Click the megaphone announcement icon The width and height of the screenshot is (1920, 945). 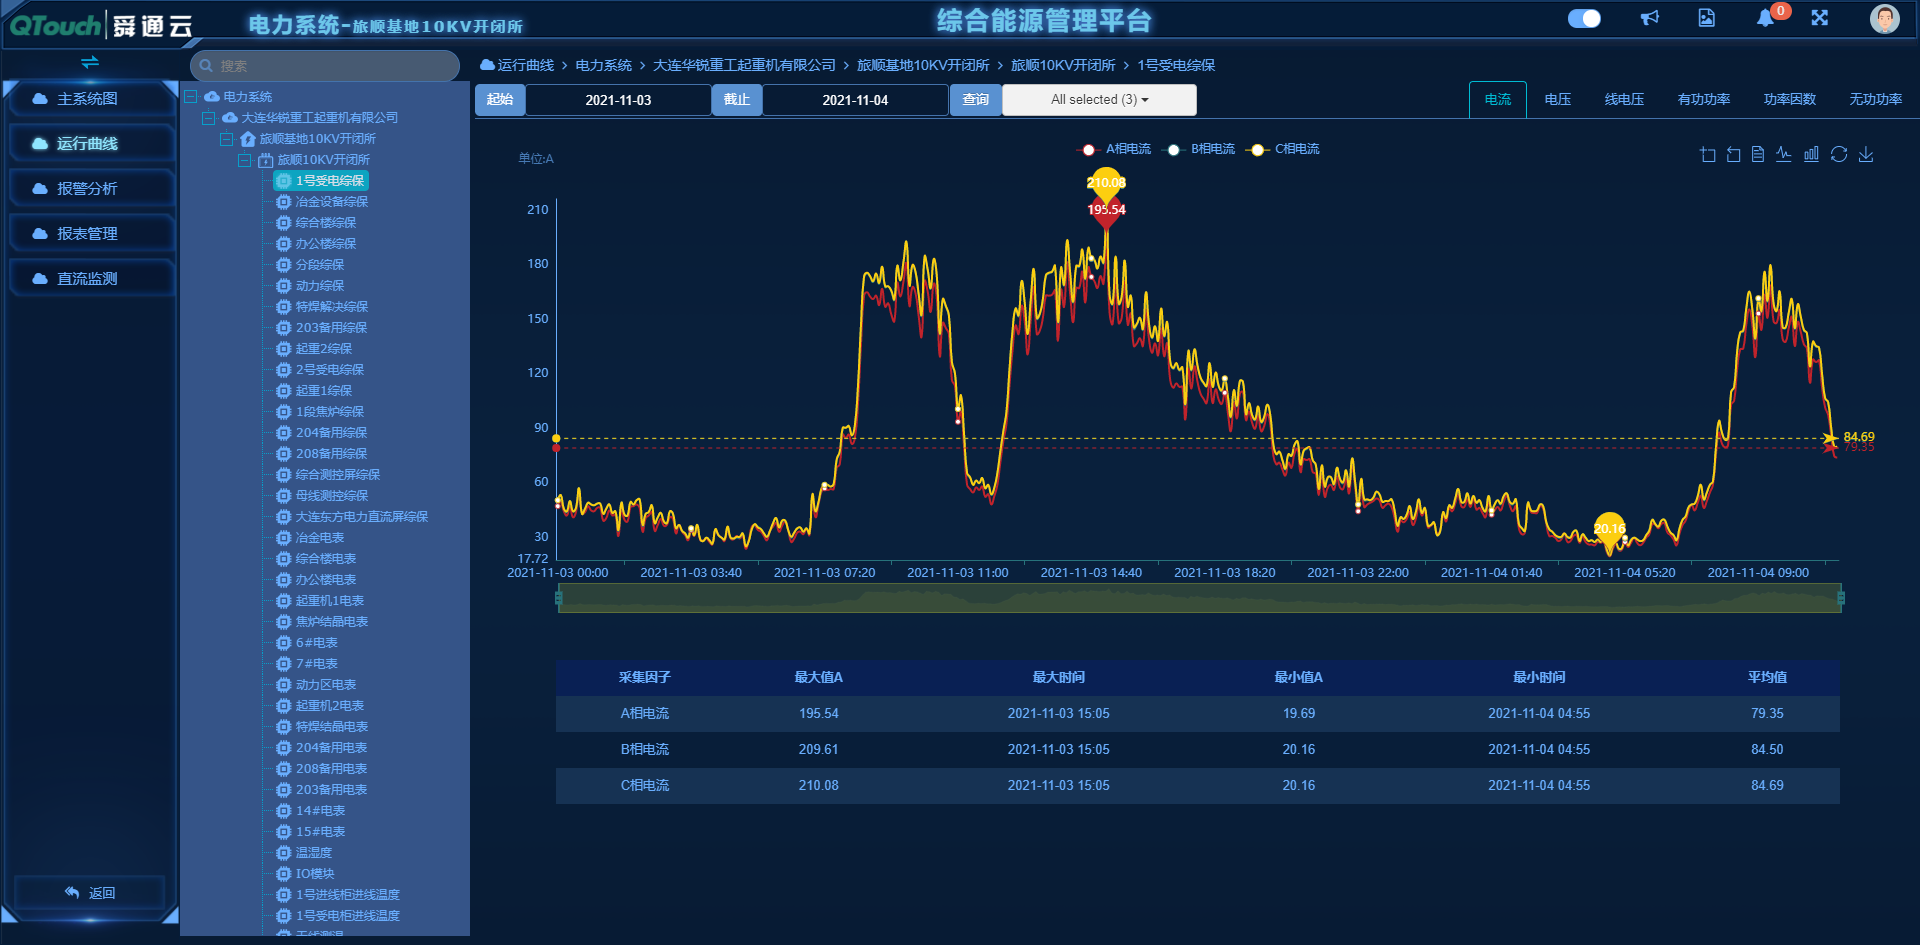(1650, 18)
